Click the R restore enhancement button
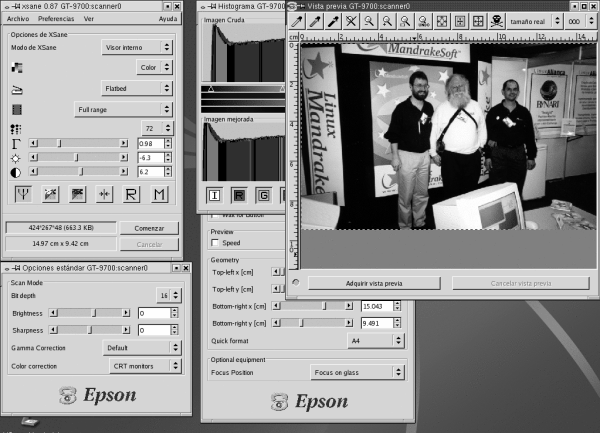The height and width of the screenshot is (433, 600). click(131, 194)
